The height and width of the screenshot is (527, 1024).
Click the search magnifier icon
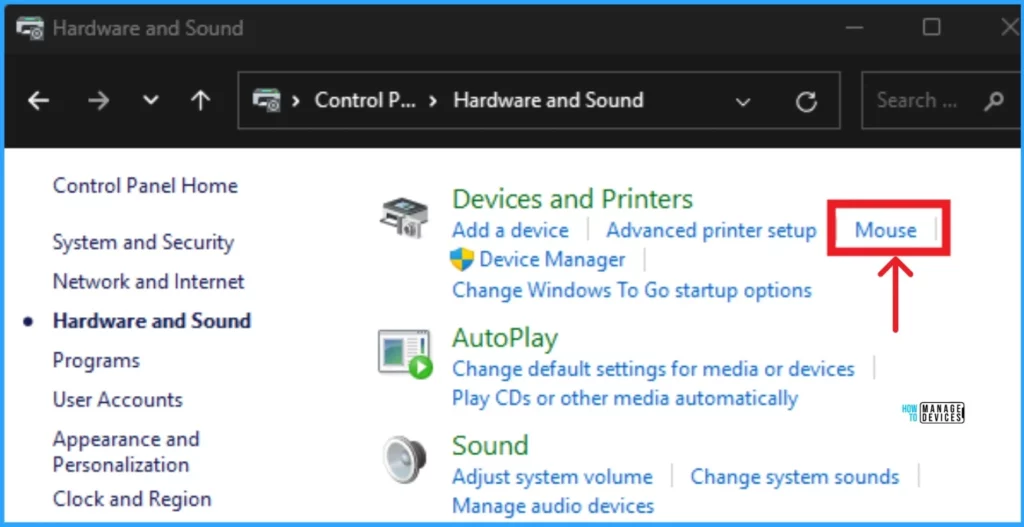point(993,101)
